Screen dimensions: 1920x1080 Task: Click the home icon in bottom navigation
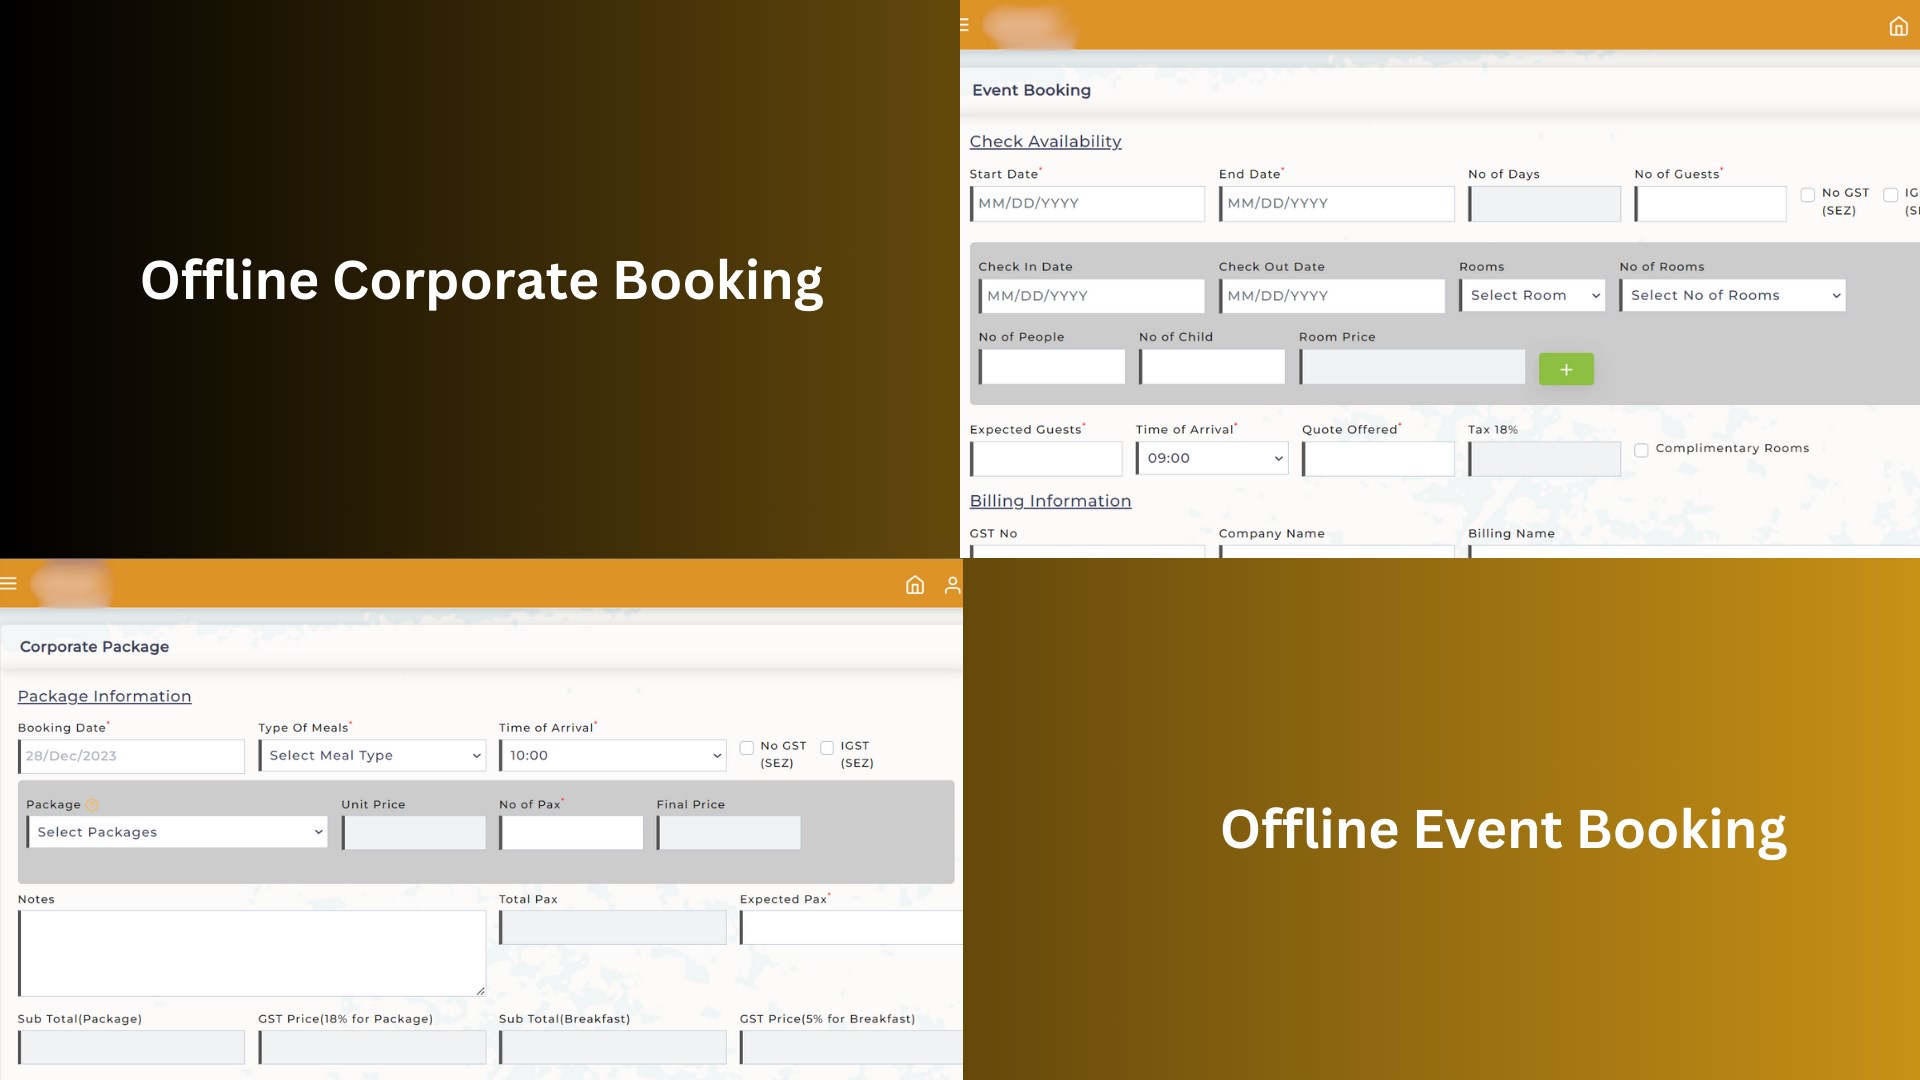[x=915, y=584]
